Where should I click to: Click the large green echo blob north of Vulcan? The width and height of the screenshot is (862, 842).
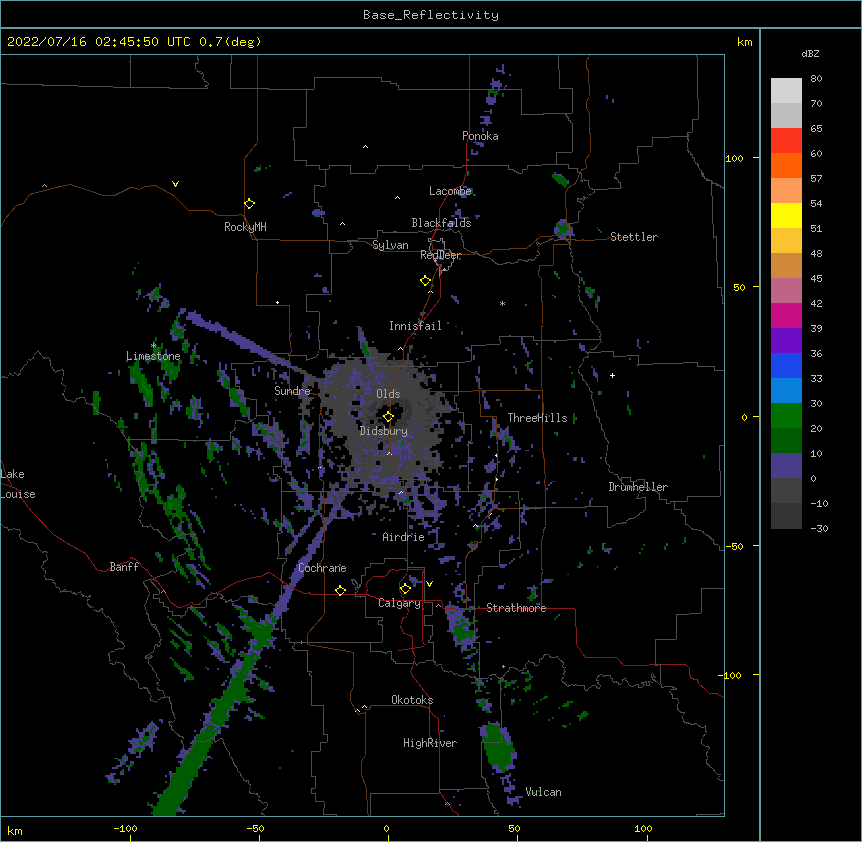click(499, 747)
